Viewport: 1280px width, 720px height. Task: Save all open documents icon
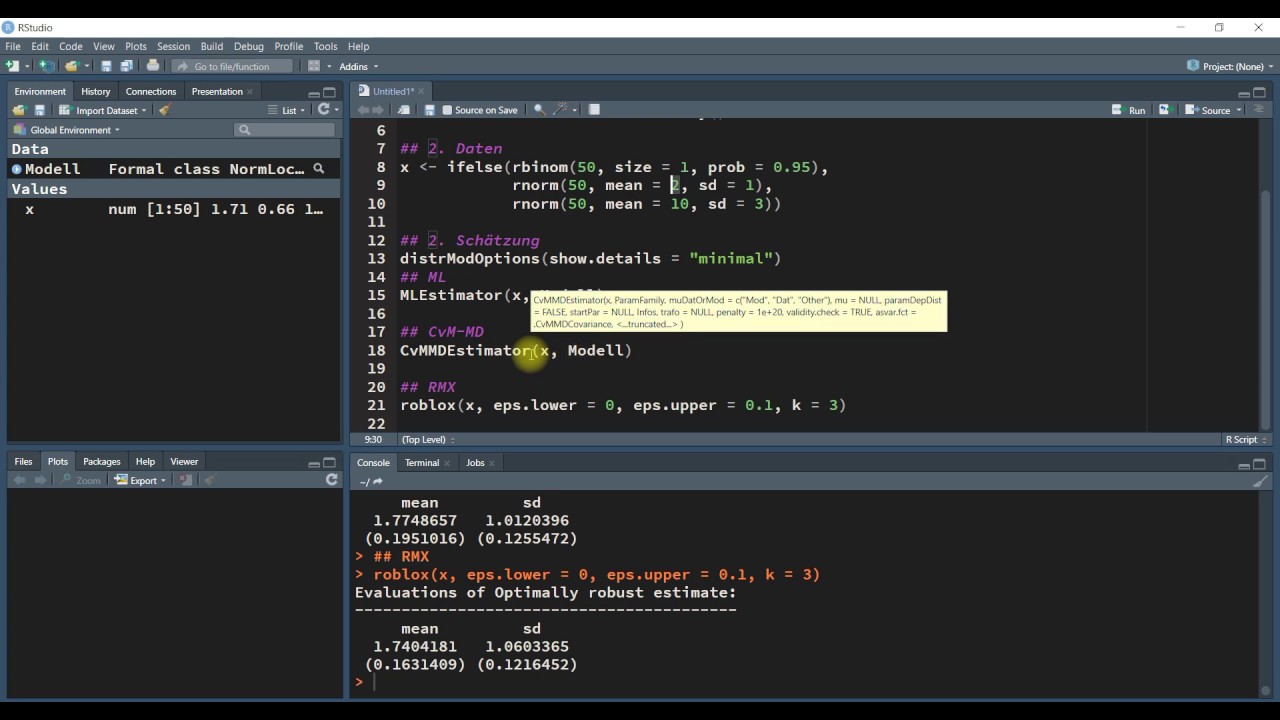126,66
